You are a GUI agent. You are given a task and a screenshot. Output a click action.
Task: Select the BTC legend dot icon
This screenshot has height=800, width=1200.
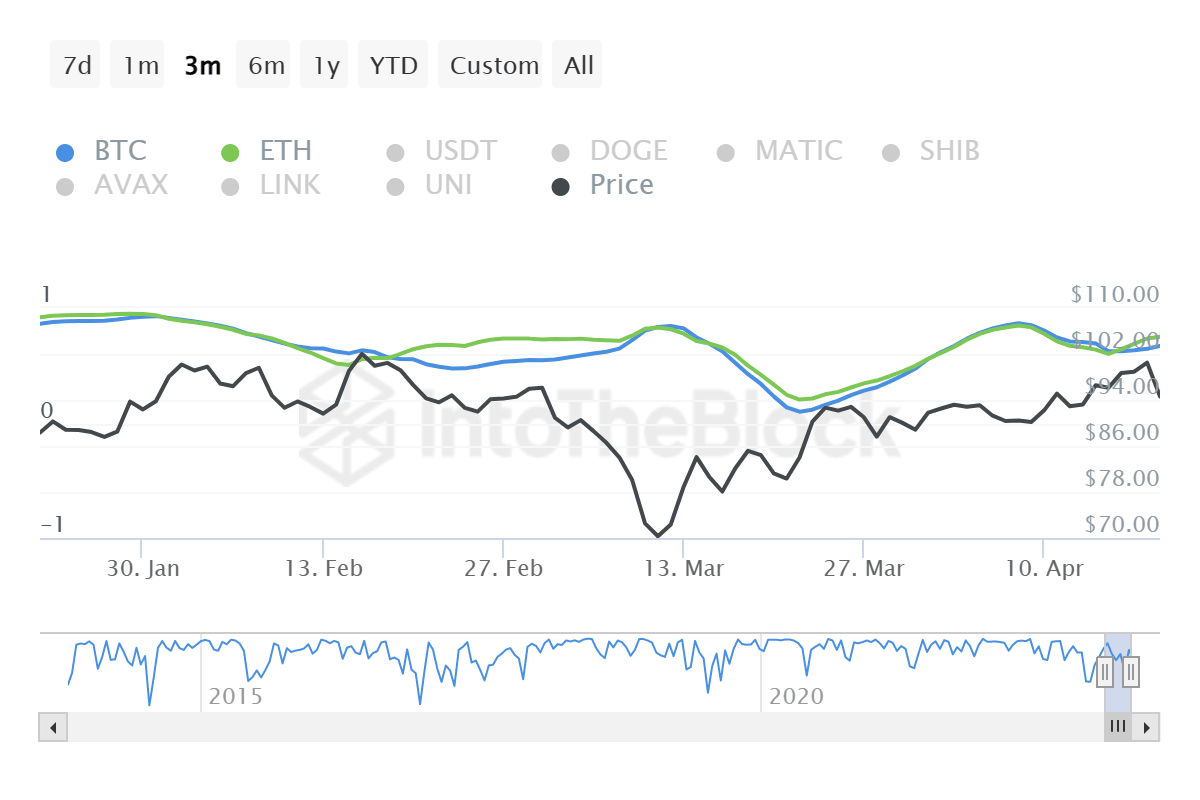point(65,150)
